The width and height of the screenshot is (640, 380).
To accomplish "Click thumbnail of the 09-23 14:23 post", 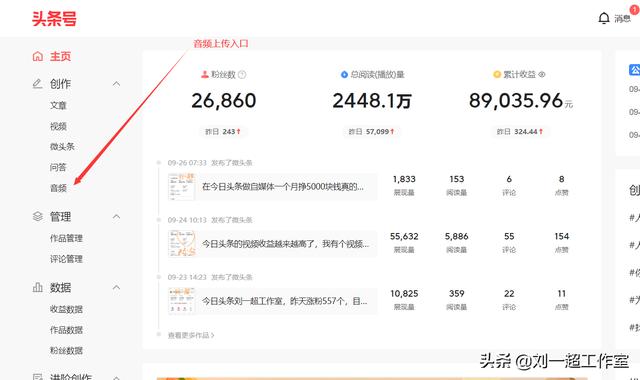I will pos(182,301).
